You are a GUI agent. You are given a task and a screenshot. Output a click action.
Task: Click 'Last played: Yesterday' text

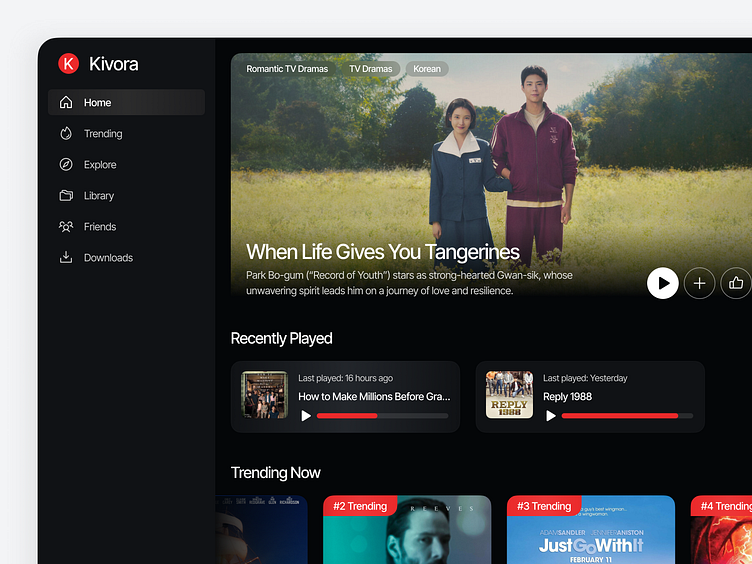pos(585,378)
